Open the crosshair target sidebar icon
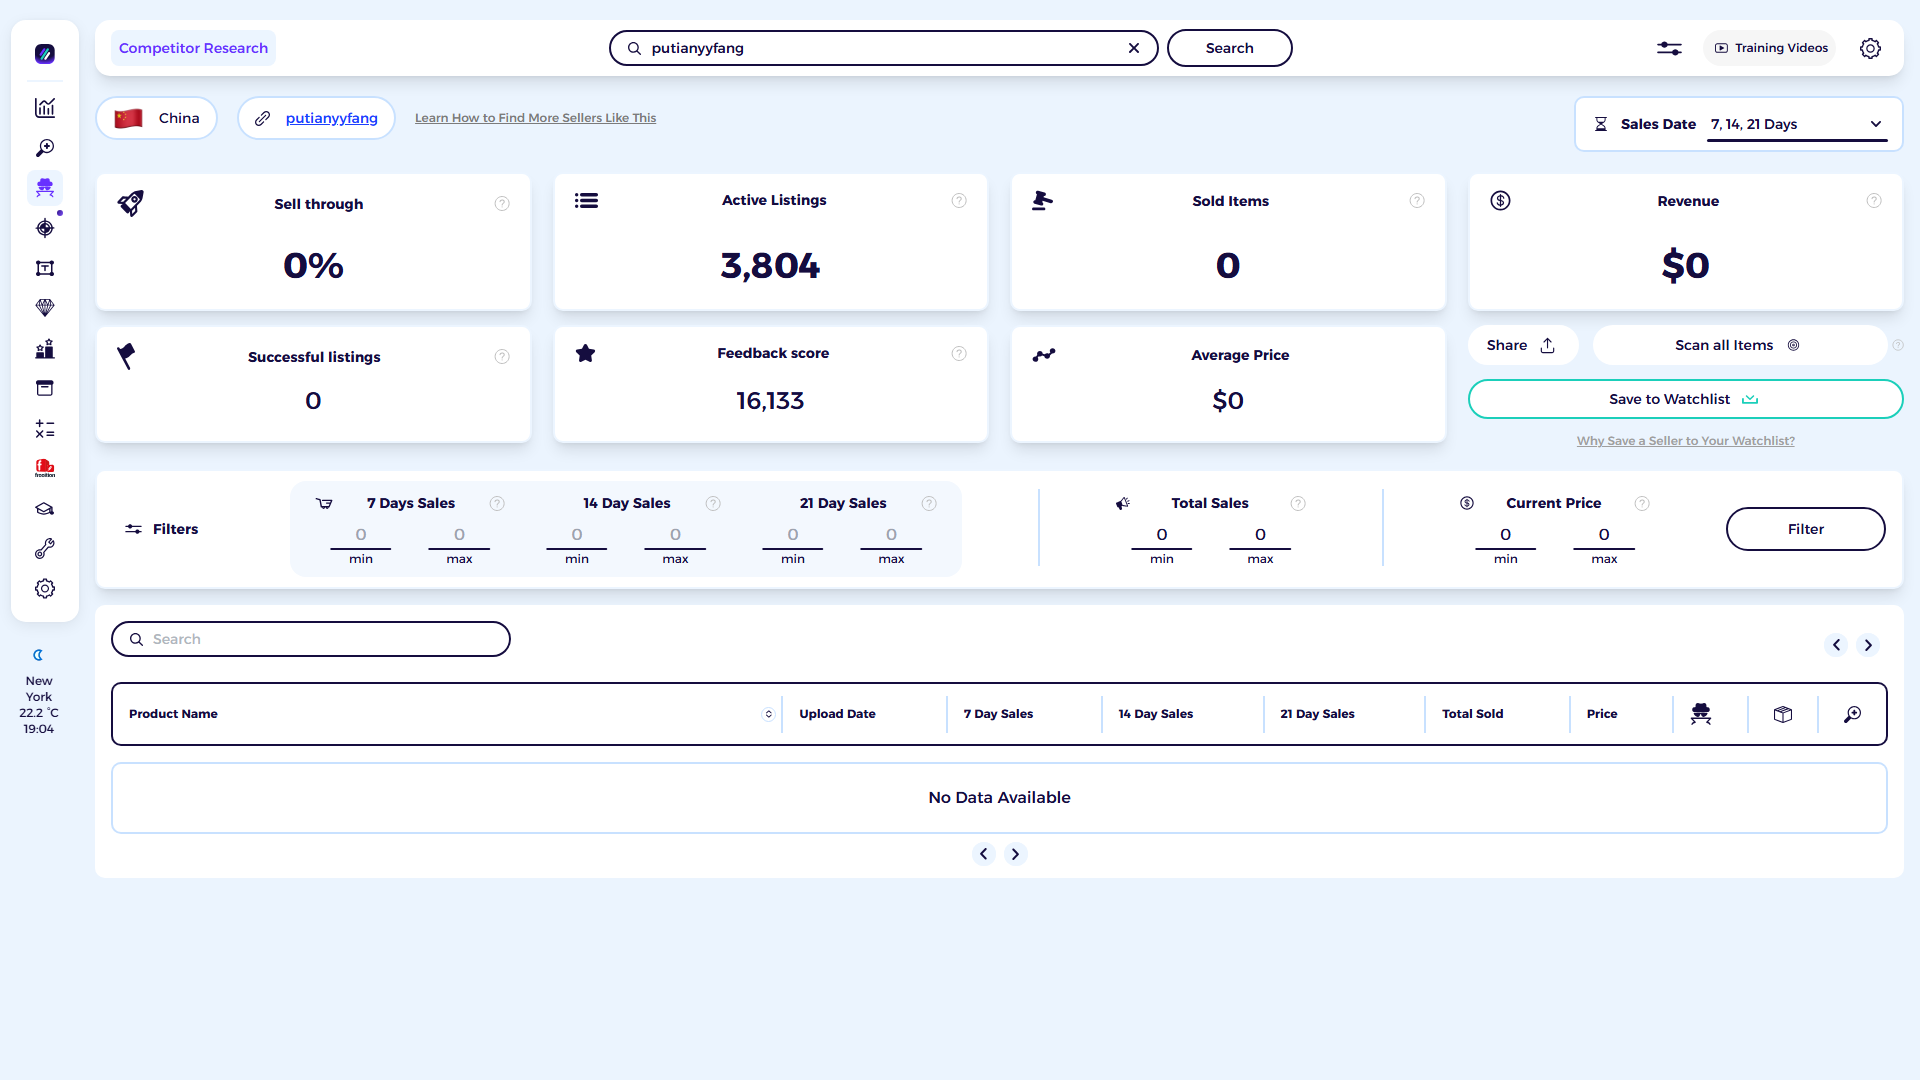 45,228
